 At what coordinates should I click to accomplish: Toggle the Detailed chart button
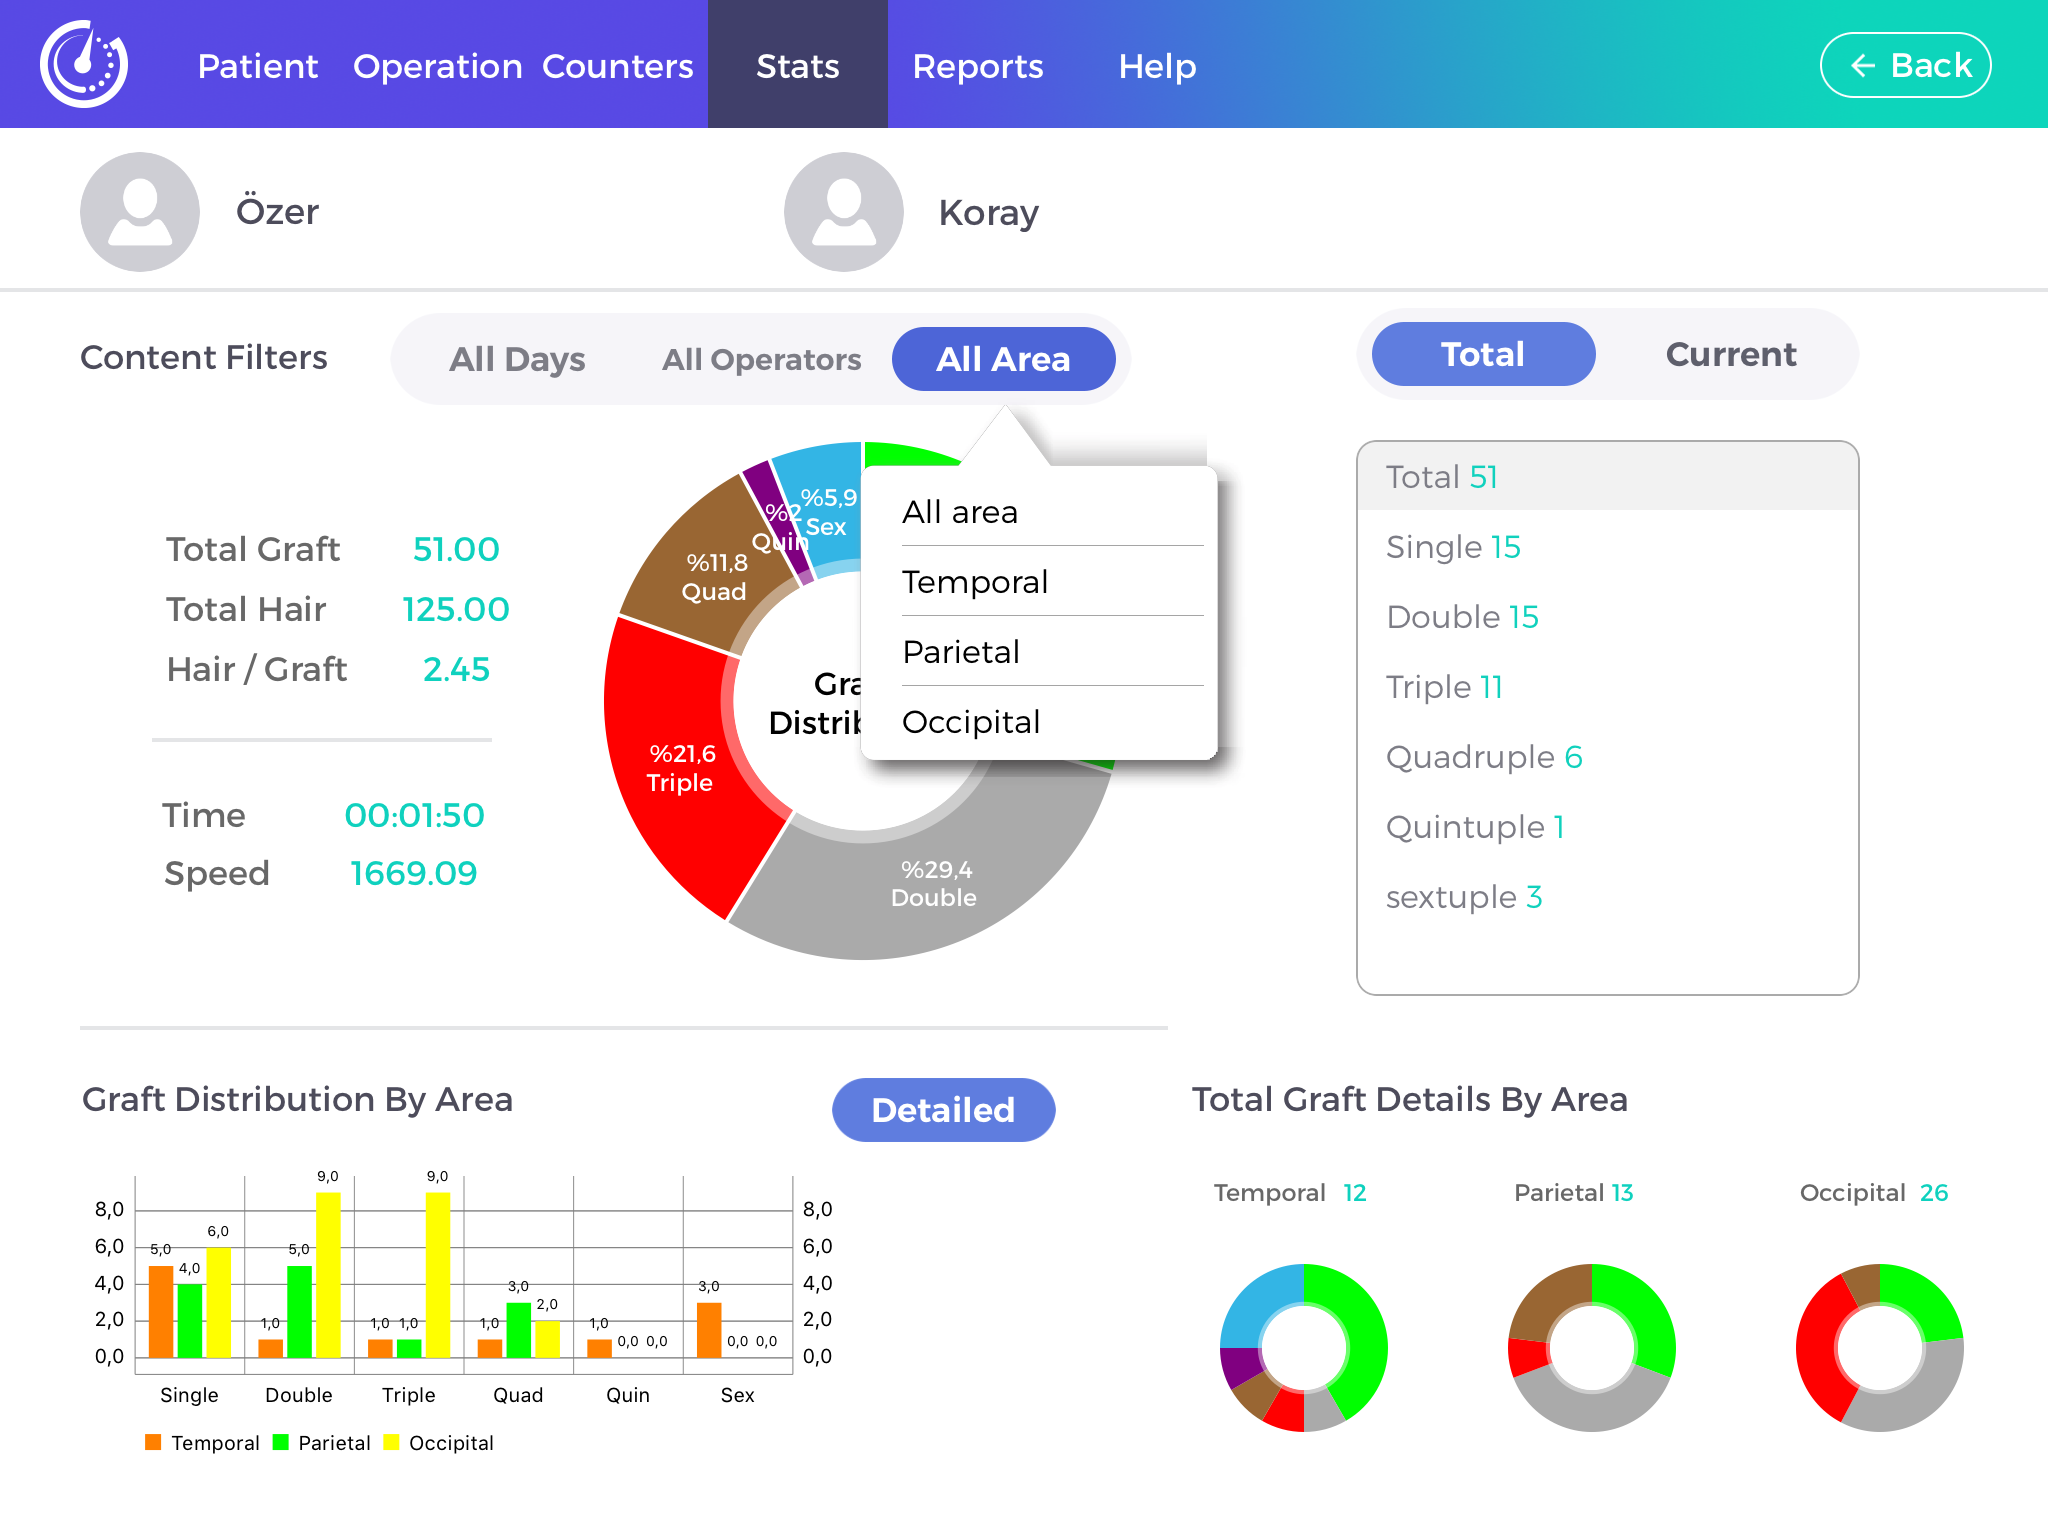(943, 1110)
